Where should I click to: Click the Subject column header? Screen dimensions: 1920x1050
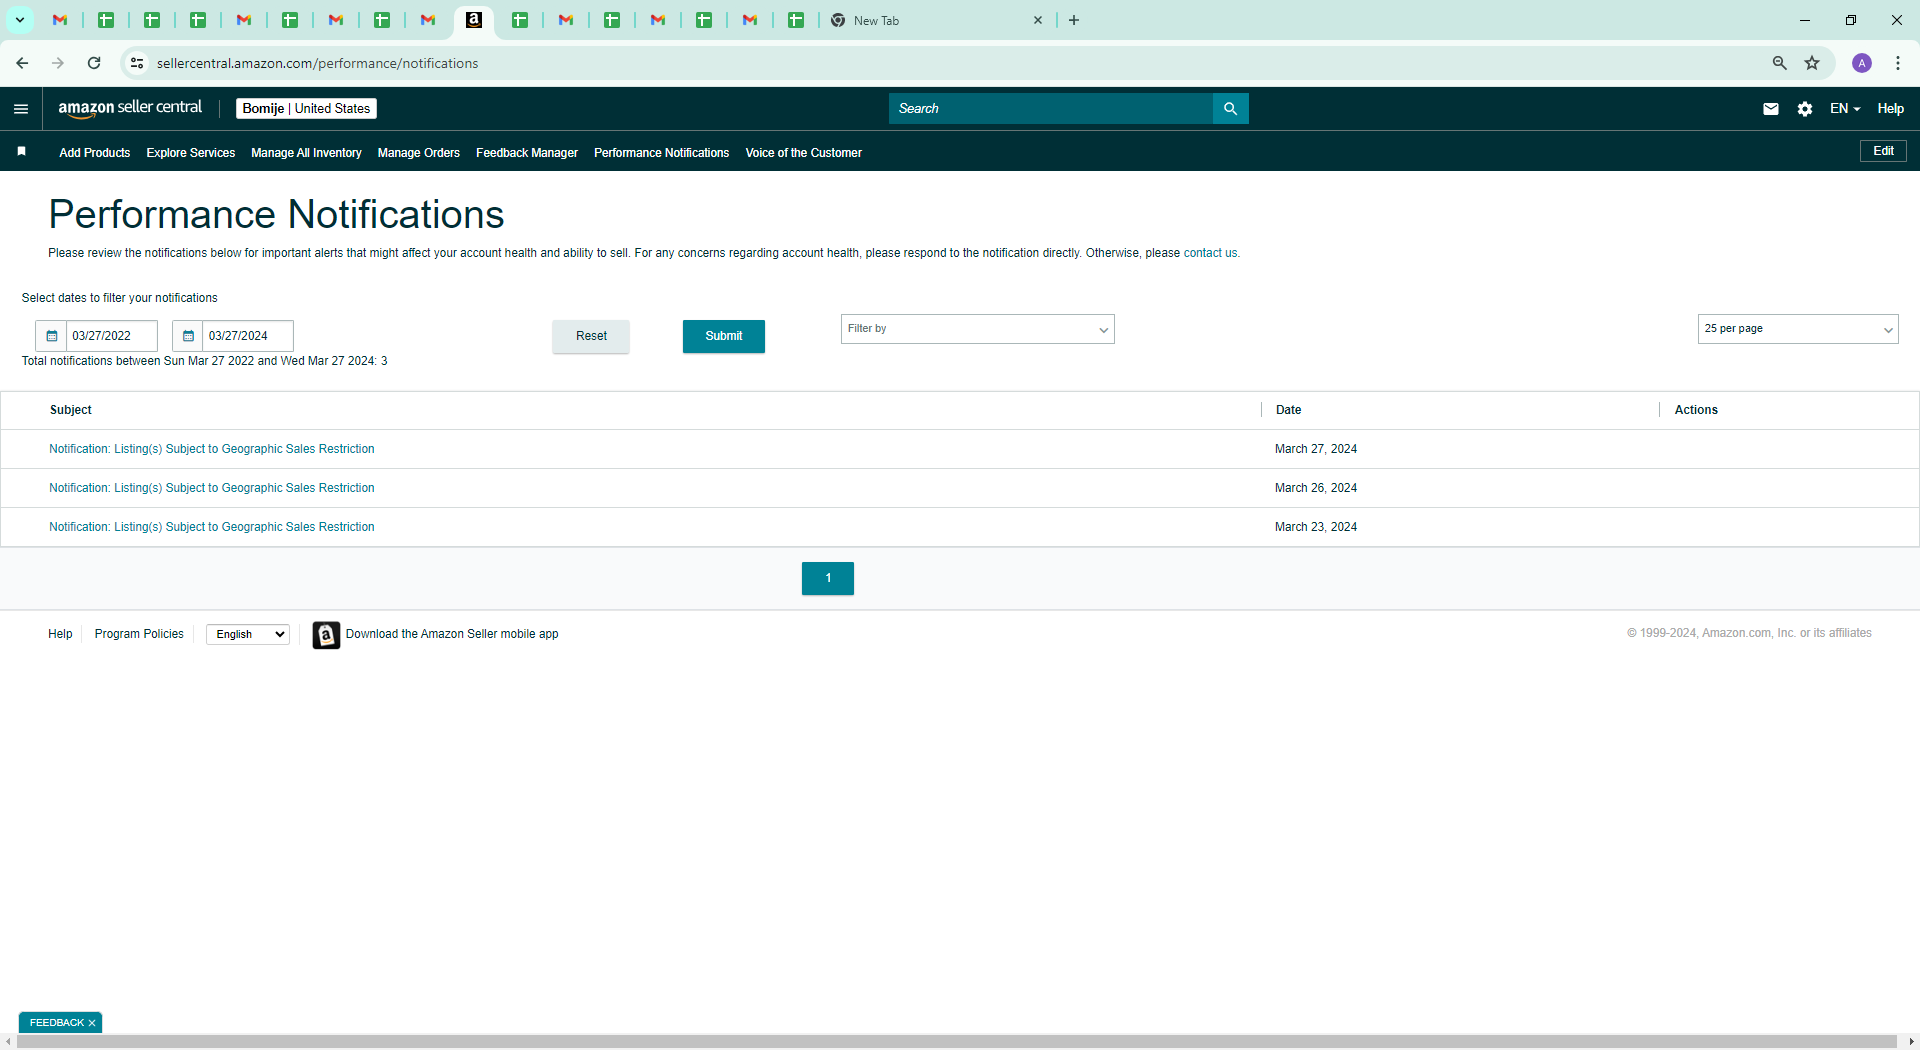coord(71,410)
